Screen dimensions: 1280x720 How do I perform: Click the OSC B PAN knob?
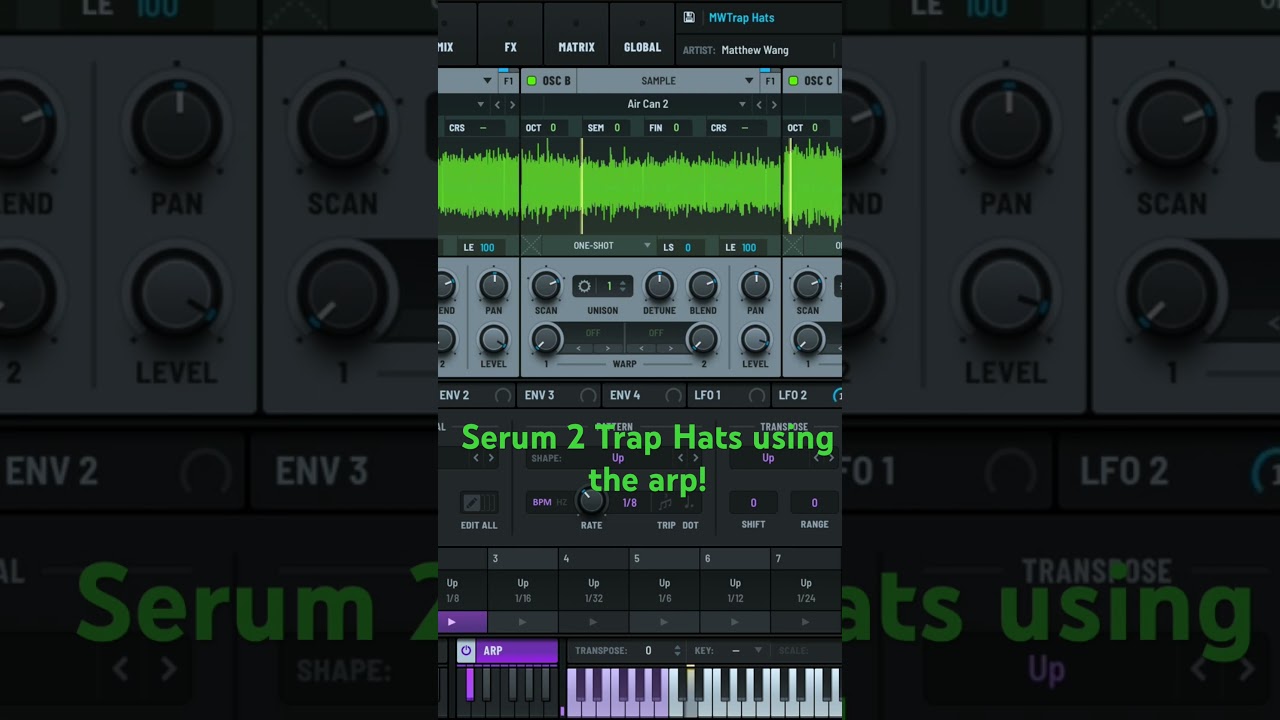click(755, 286)
